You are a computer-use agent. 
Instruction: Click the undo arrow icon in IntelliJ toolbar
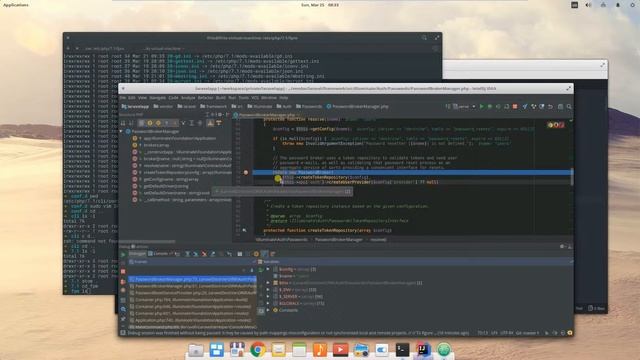[550, 107]
